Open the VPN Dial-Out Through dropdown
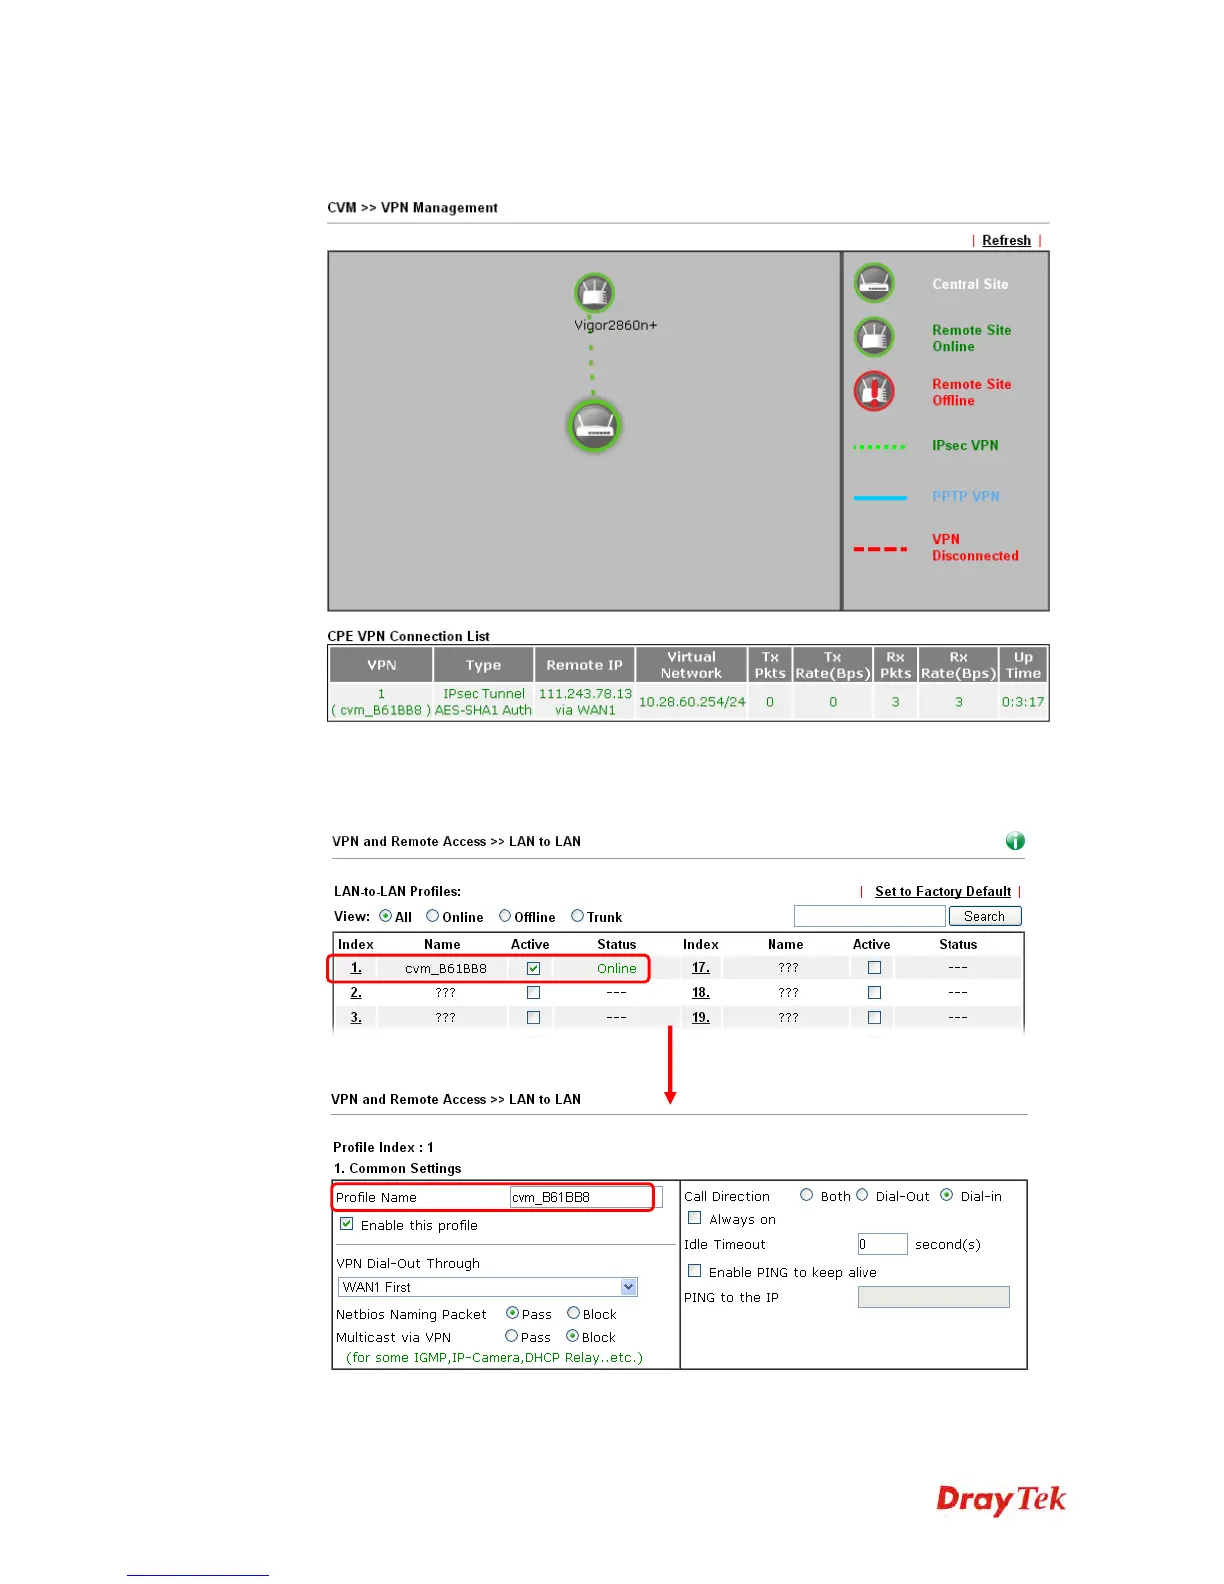 pyautogui.click(x=488, y=1287)
